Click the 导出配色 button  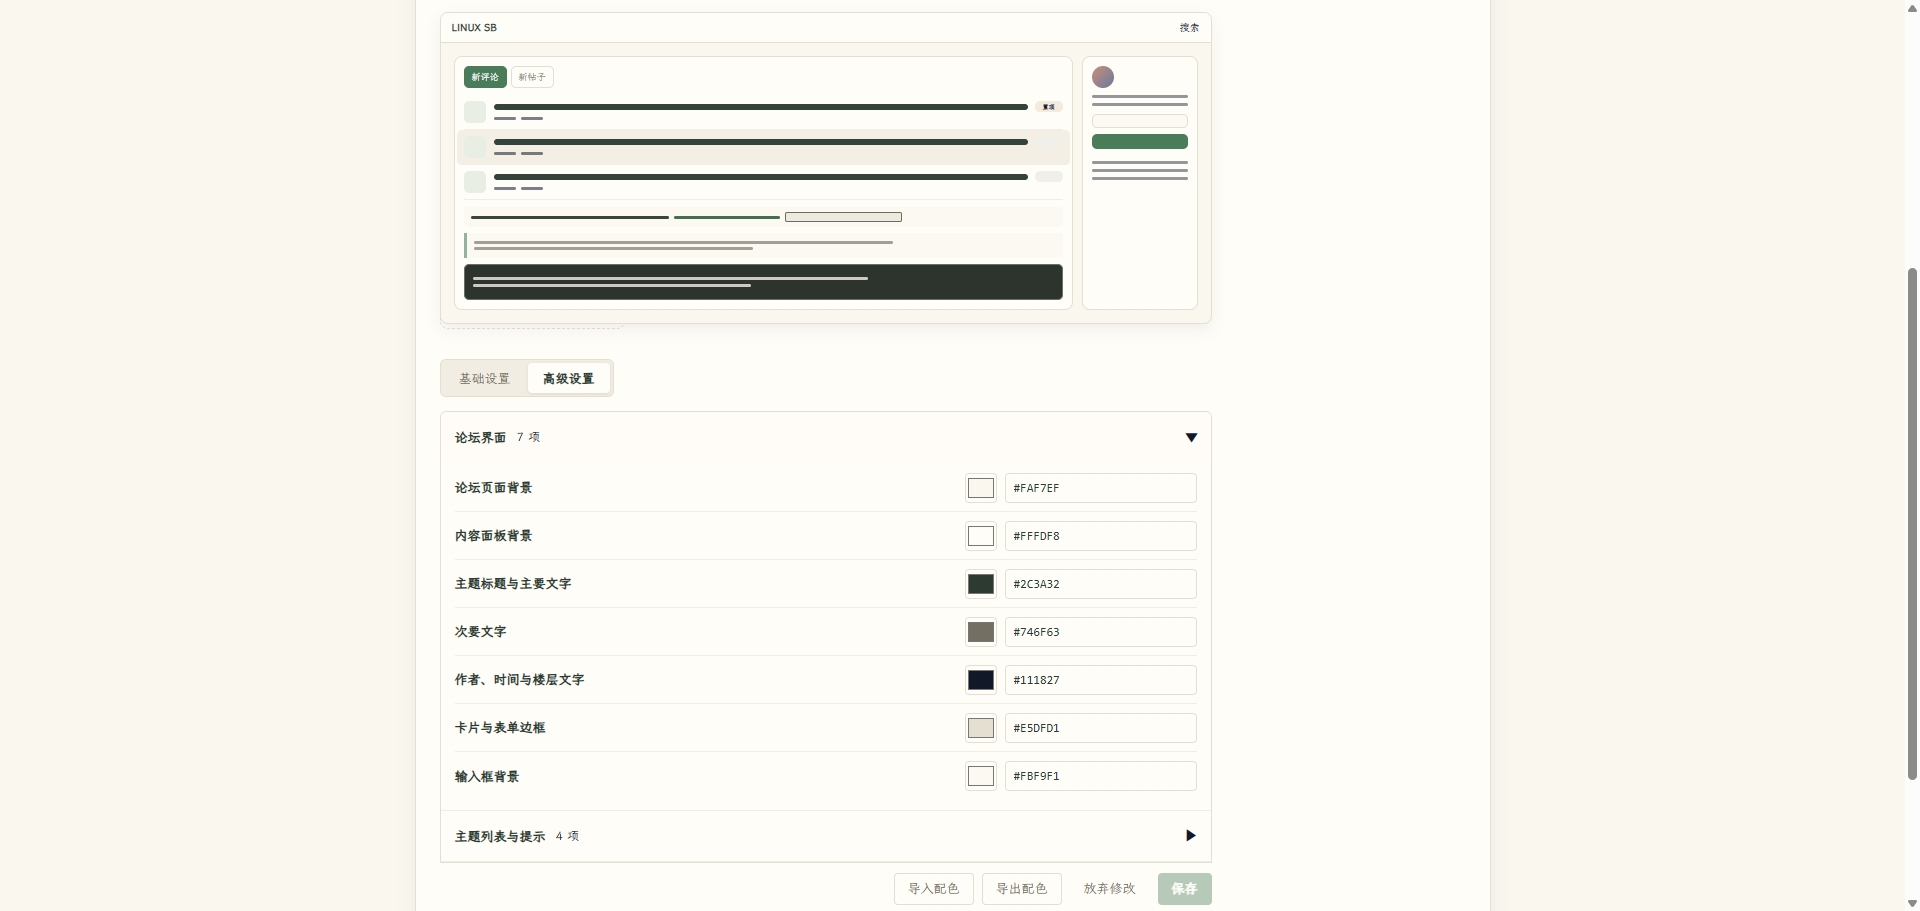coord(1022,889)
